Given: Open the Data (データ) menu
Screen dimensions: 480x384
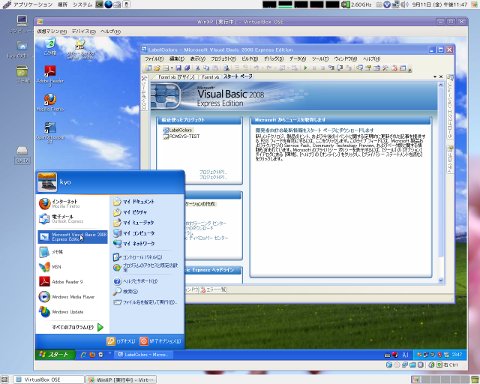Looking at the screenshot, I should pos(297,59).
